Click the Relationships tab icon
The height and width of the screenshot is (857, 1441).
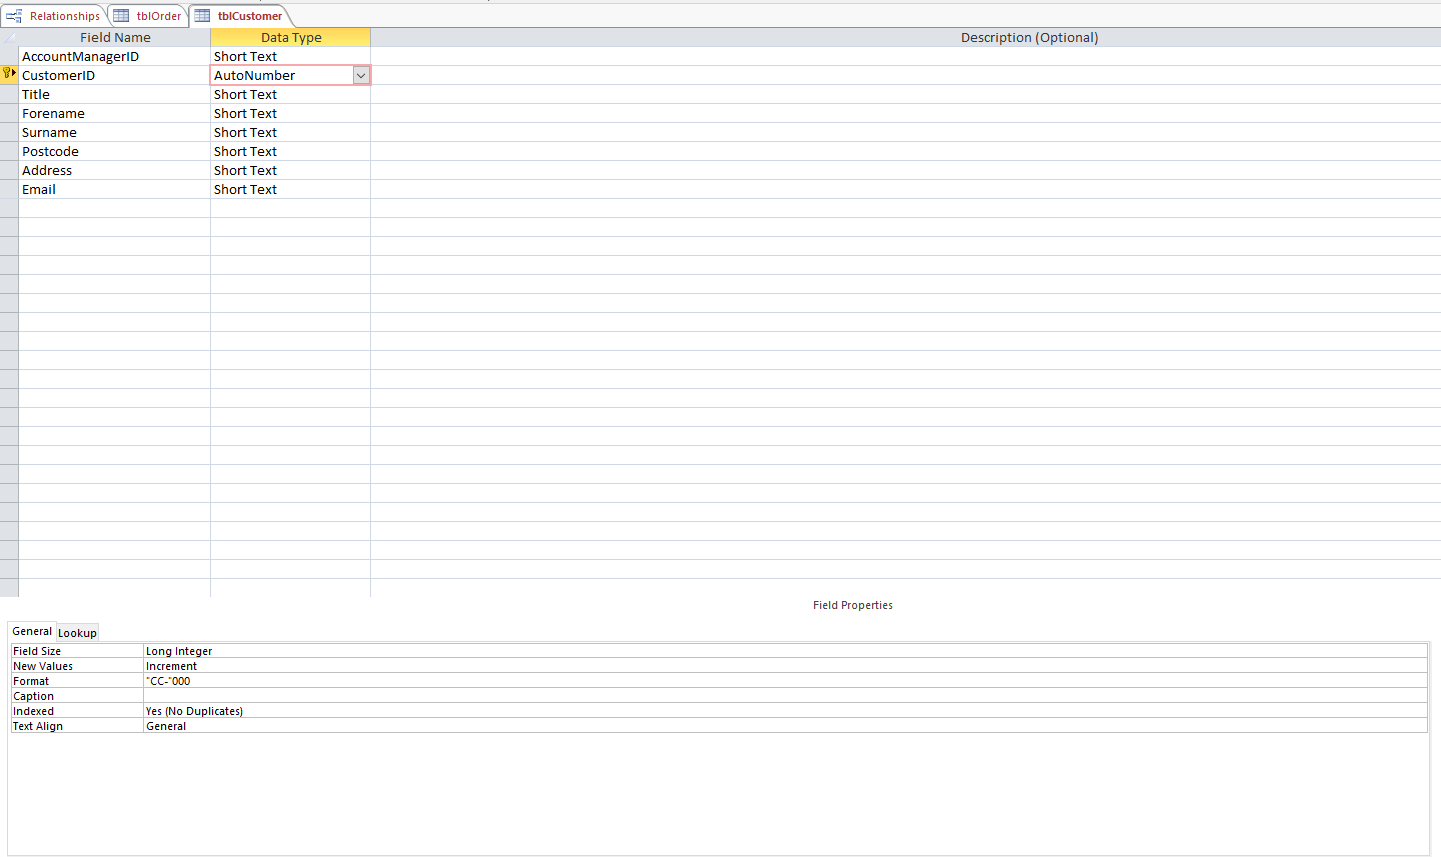14,16
